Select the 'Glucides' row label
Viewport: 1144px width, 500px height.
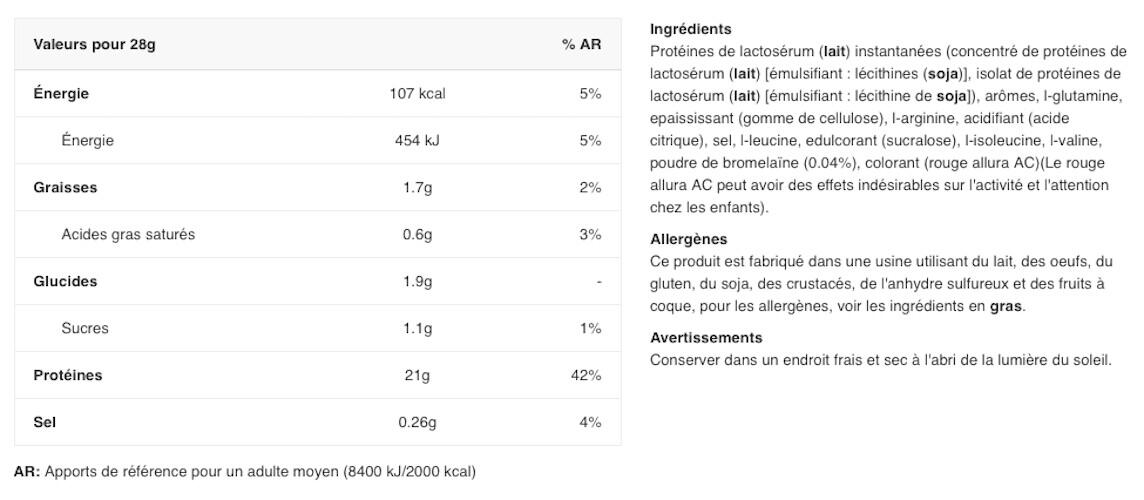[x=65, y=282]
